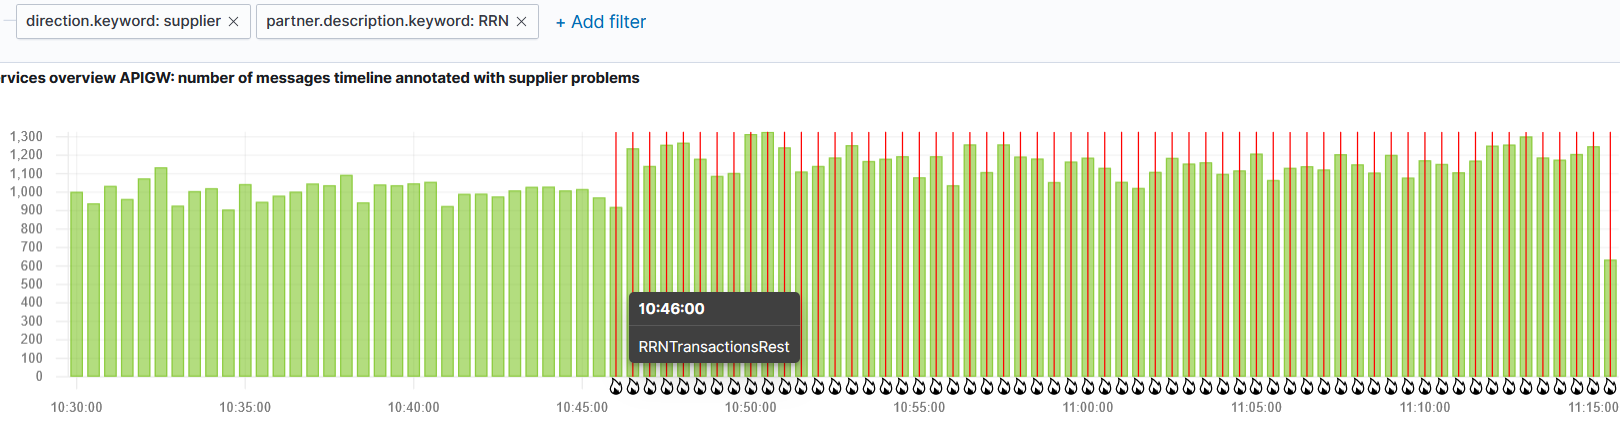
Task: Remove the partner.description.keyword: RRN filter
Action: 521,22
